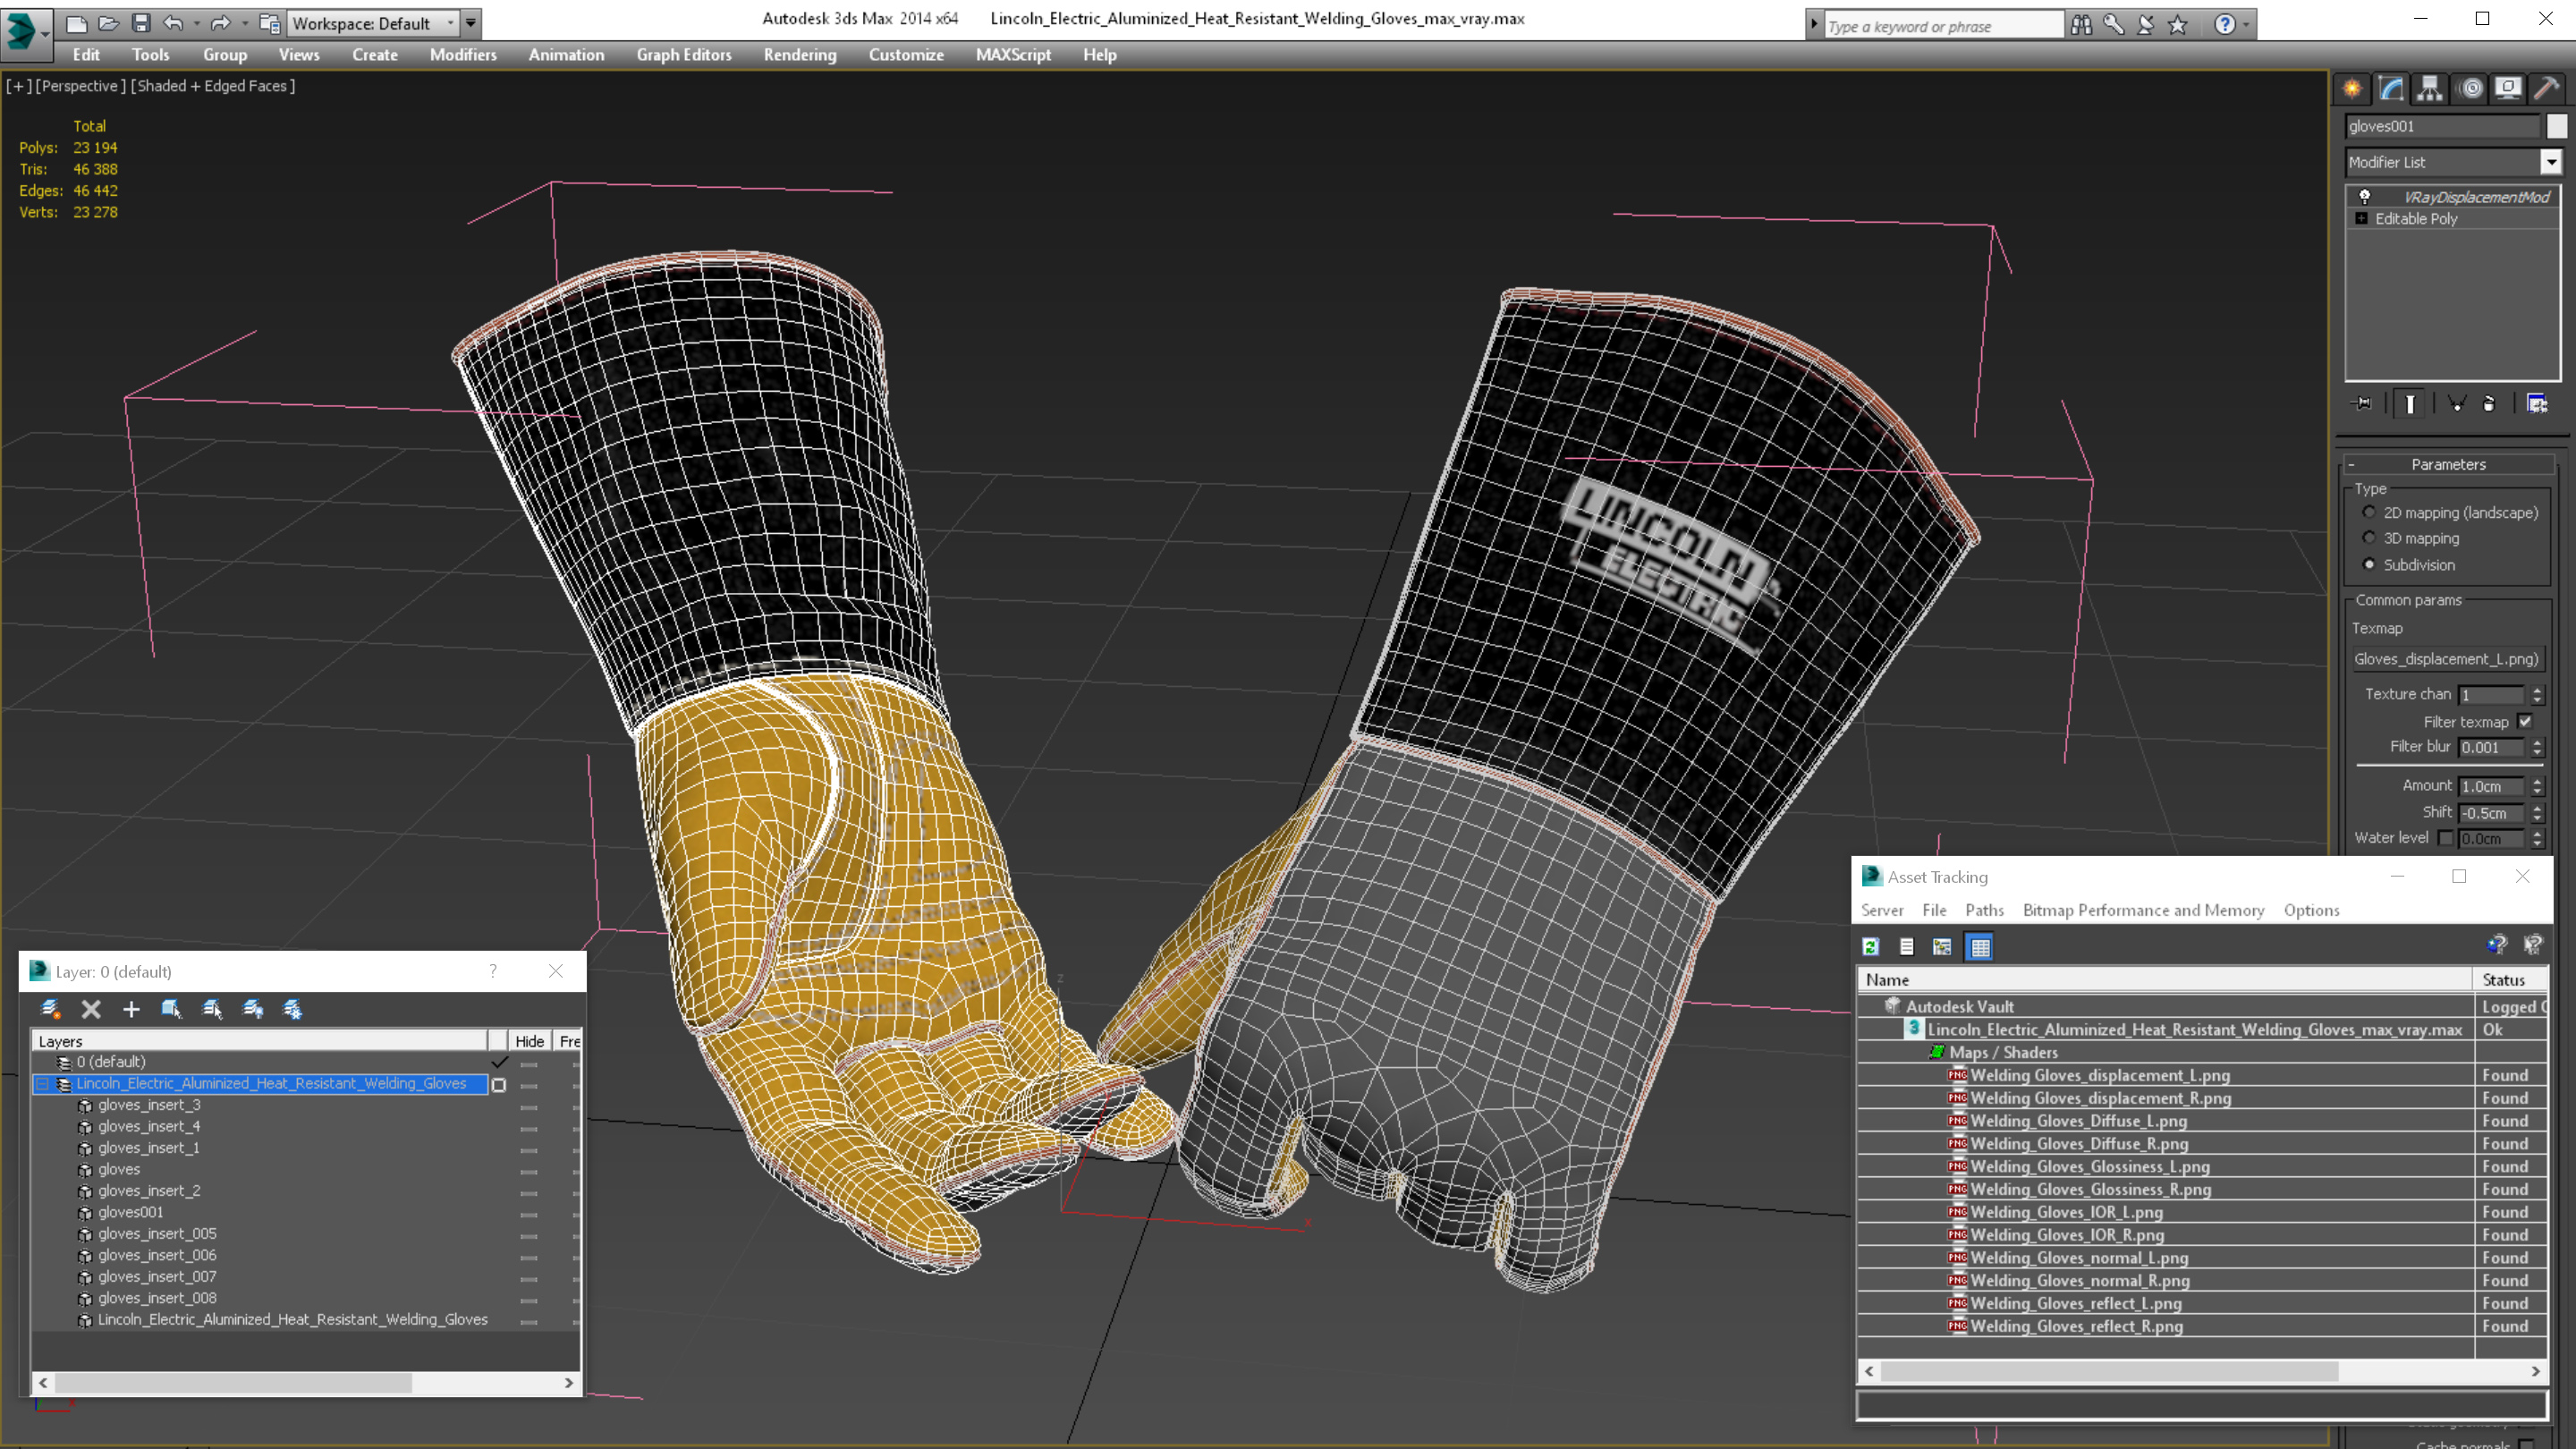Open the Undo history dropdown arrow
This screenshot has height=1449, width=2576.
click(196, 23)
